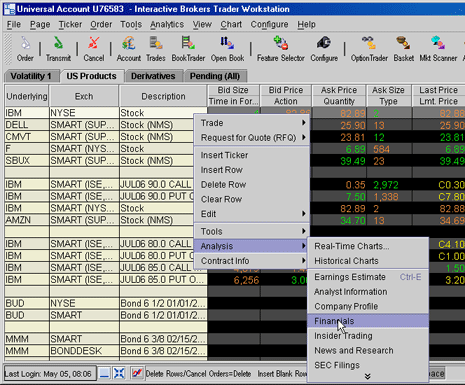Choose Clear Row from context menu
This screenshot has height=385, width=465.
tap(252, 199)
